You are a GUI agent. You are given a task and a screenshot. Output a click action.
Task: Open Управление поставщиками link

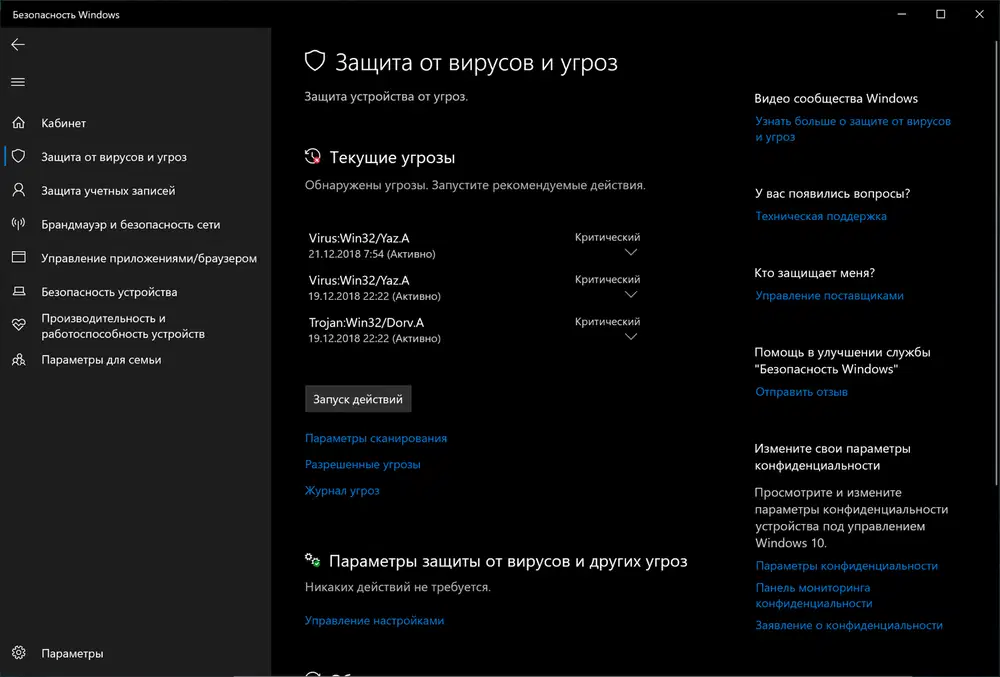click(x=830, y=295)
